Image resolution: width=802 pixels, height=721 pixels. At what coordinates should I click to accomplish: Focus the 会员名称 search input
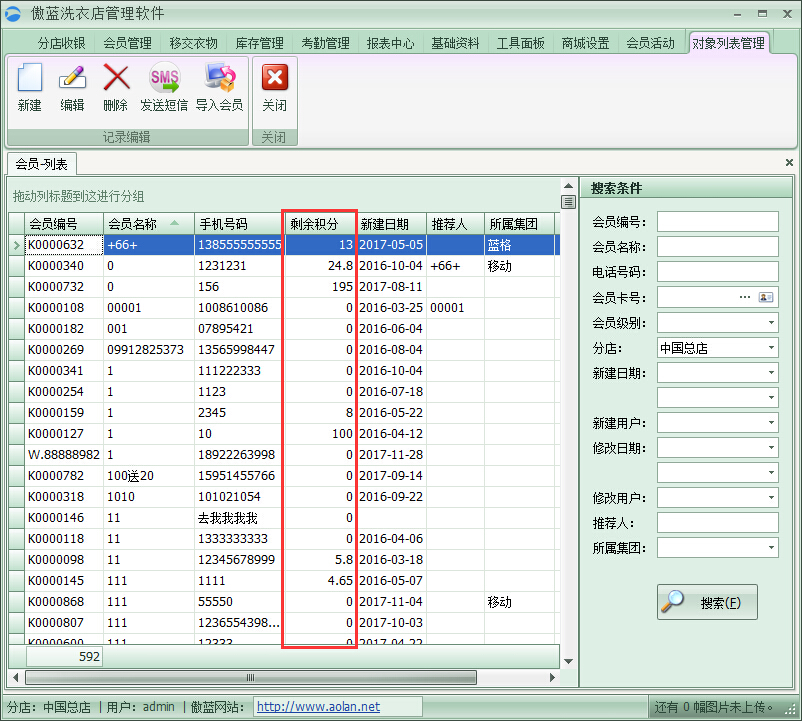tap(718, 247)
